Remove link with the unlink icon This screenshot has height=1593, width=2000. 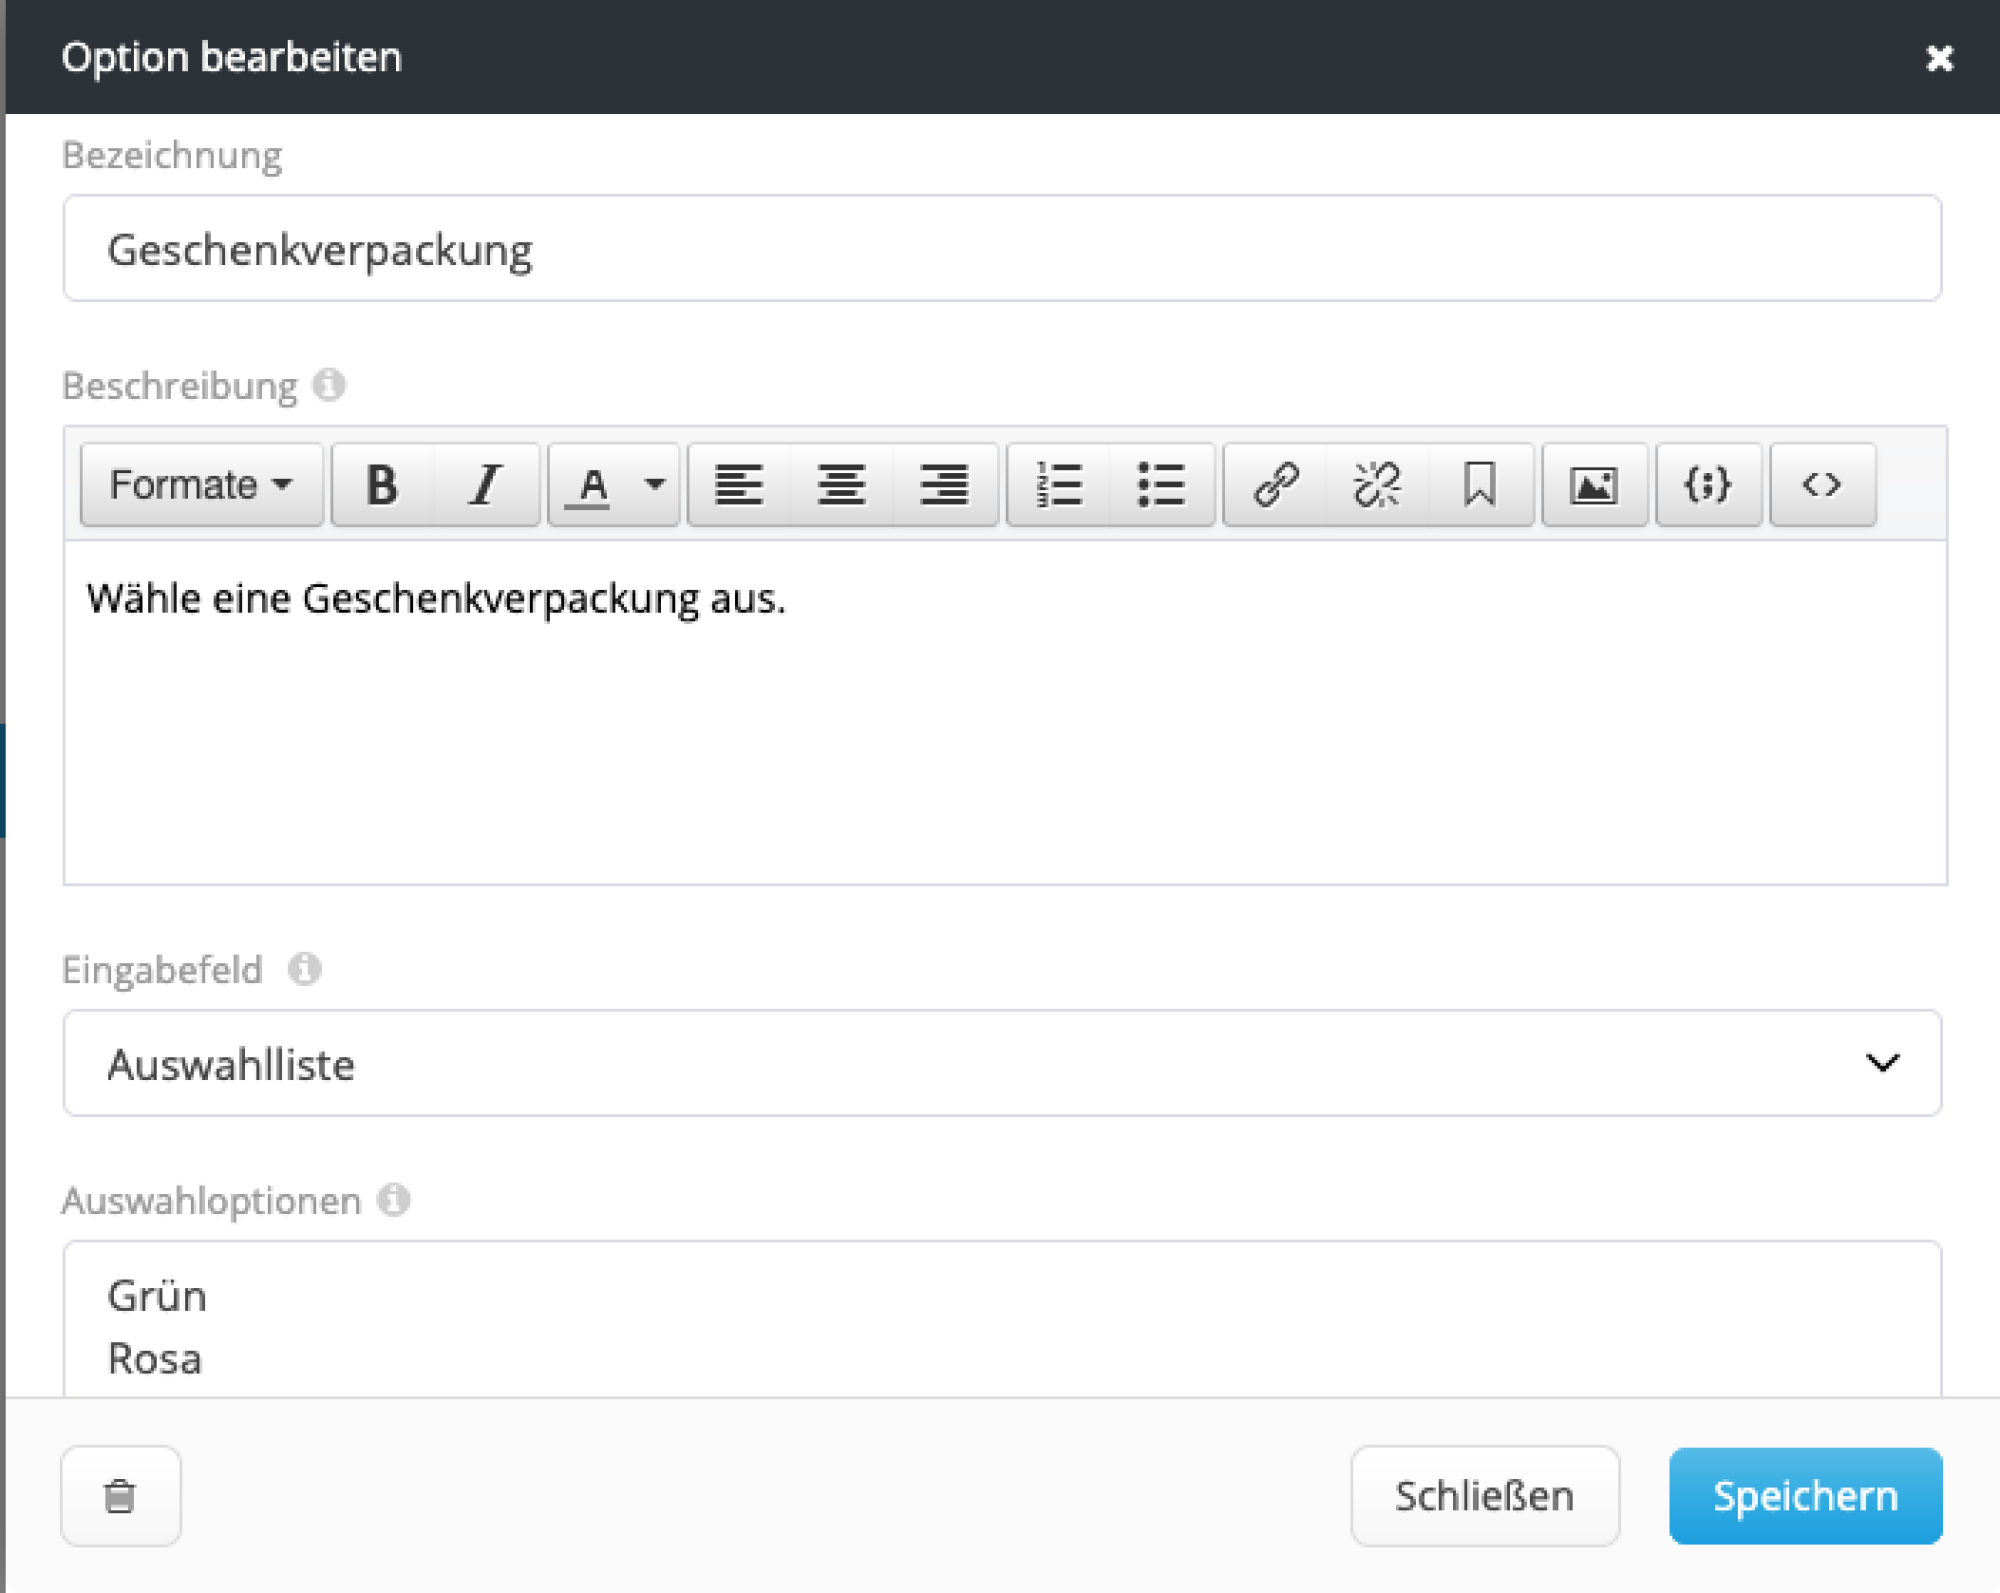click(x=1378, y=485)
